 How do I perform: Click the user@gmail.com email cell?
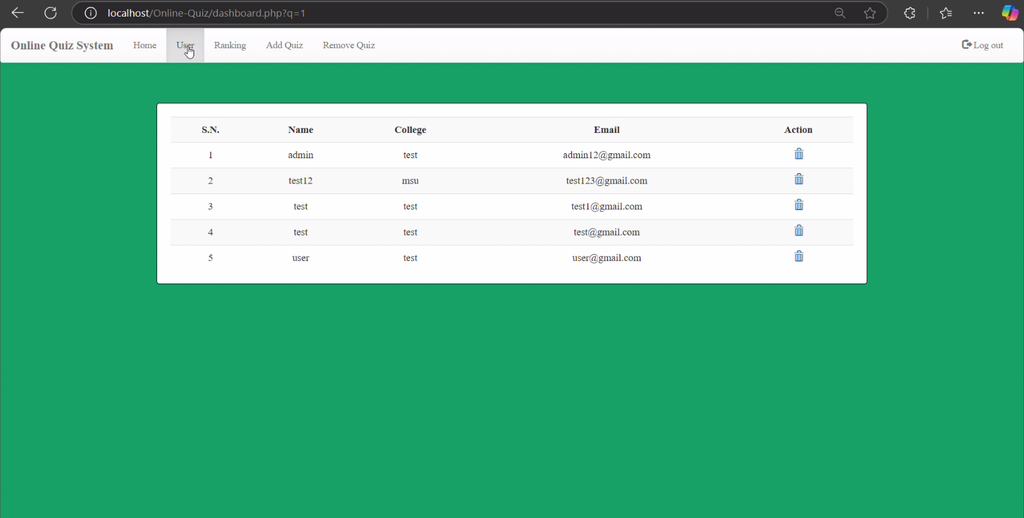coord(607,257)
